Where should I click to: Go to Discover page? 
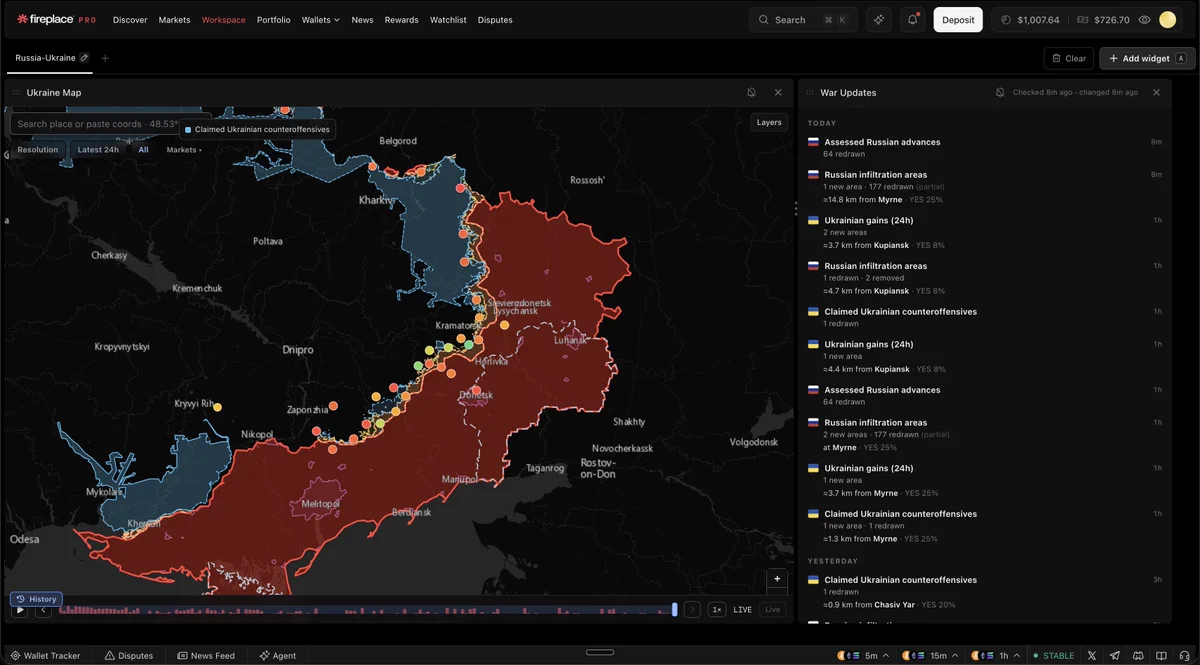click(x=130, y=20)
